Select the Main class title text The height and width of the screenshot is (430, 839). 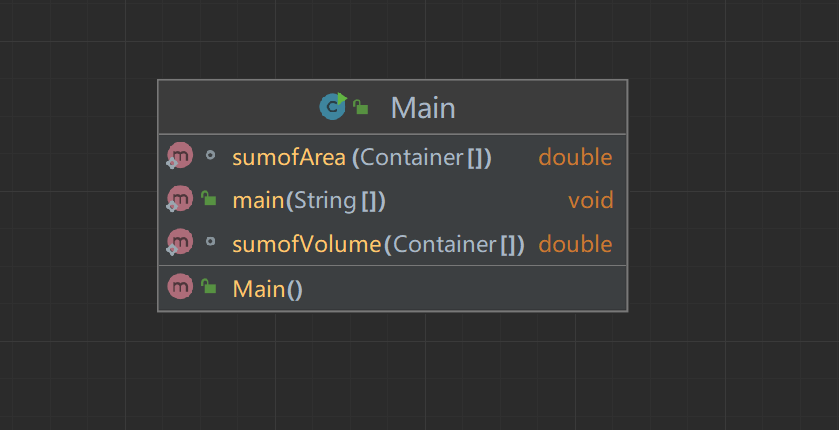click(423, 107)
